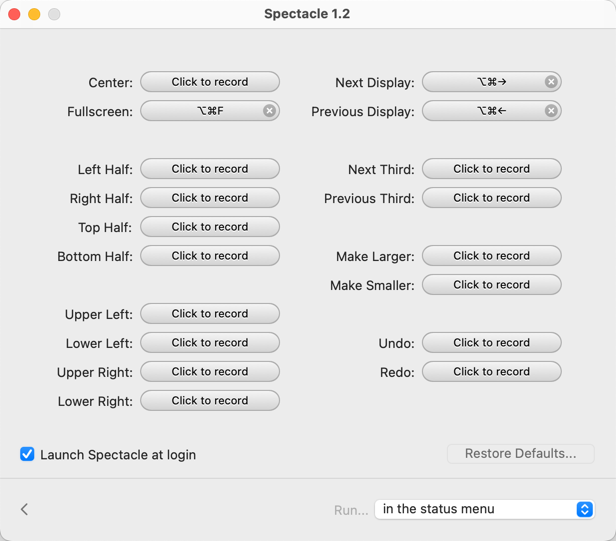The height and width of the screenshot is (541, 616).
Task: Record a shortcut for Left Half
Action: [x=210, y=169]
